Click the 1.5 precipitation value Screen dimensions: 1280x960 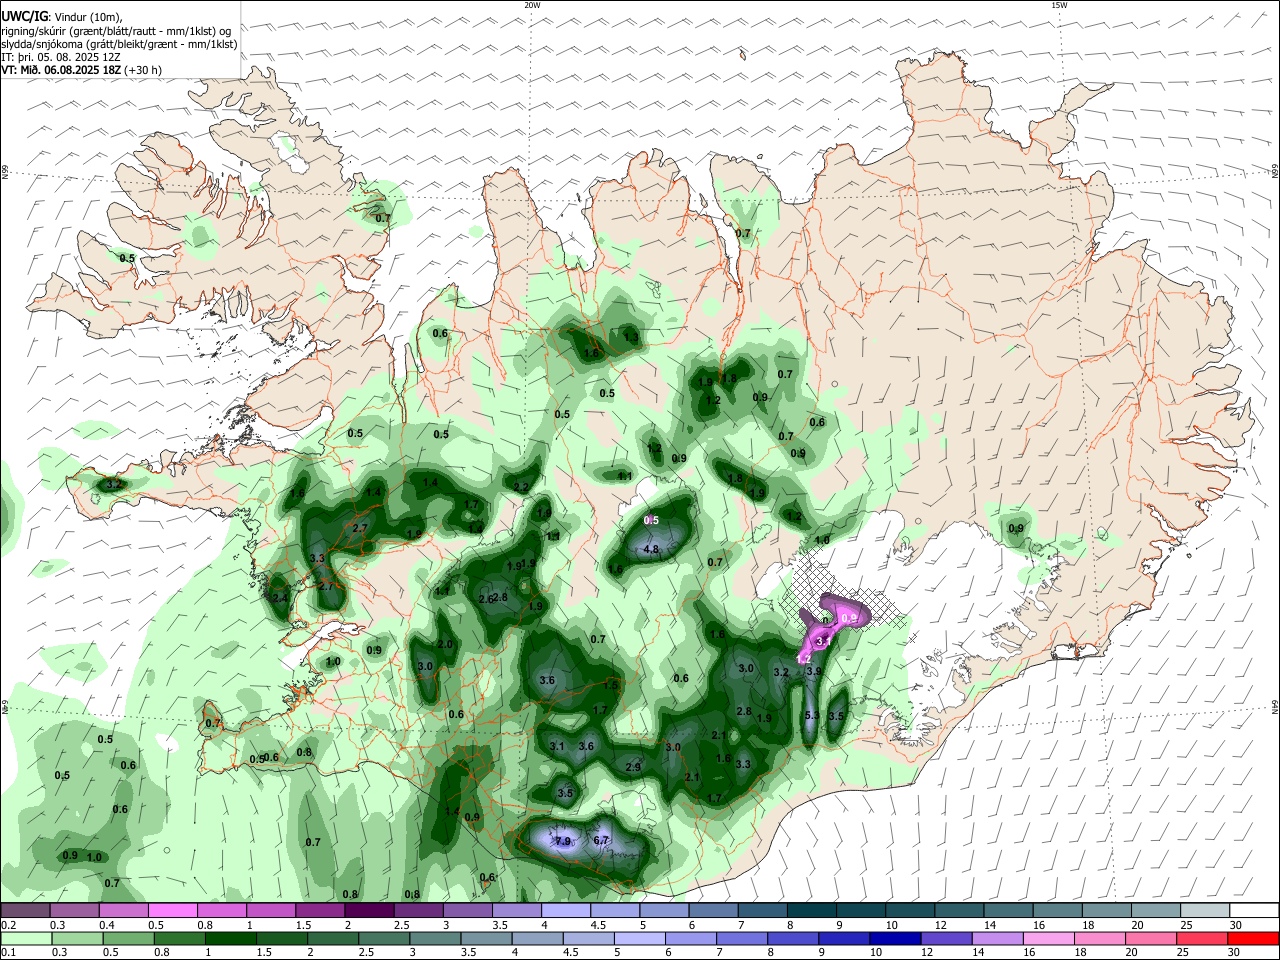610,685
